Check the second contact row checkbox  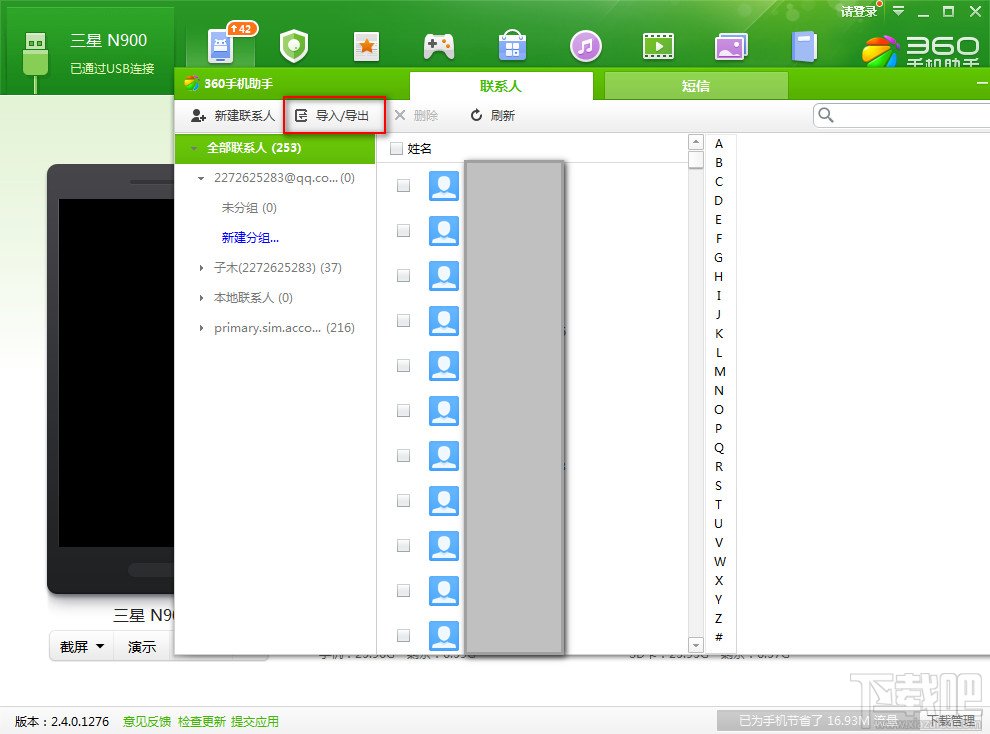pos(403,230)
